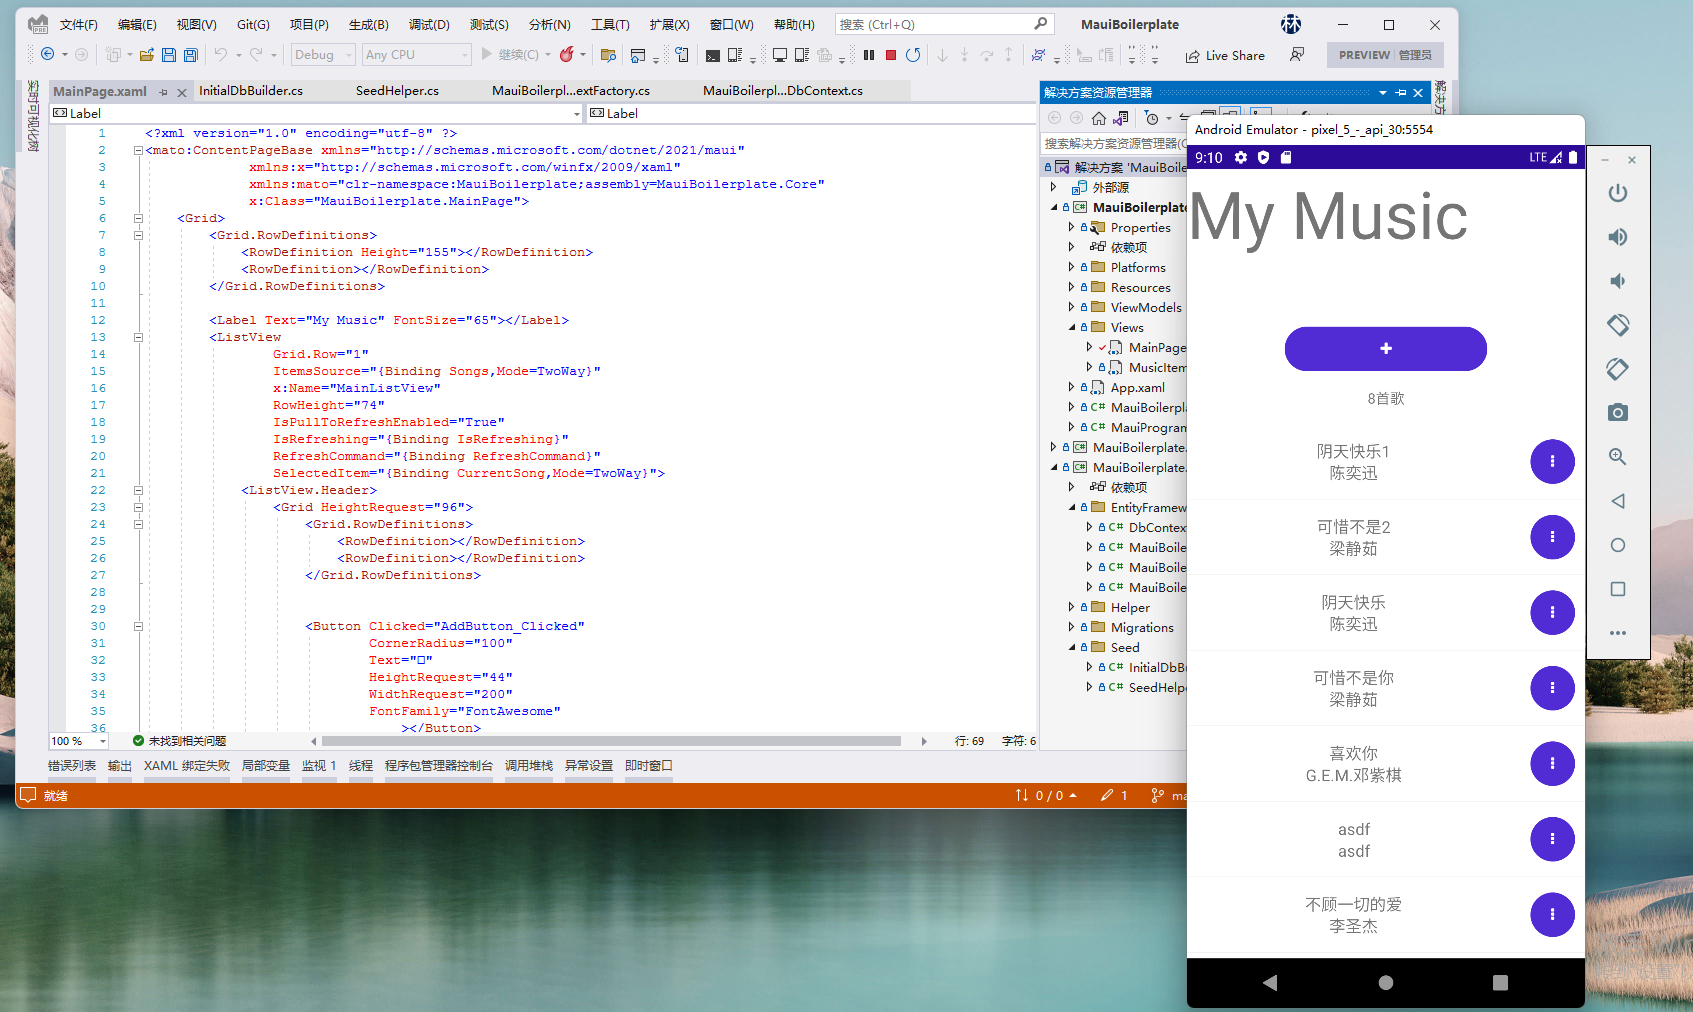Expand the ViewModels folder in Solution Explorer
This screenshot has width=1693, height=1012.
[1071, 307]
